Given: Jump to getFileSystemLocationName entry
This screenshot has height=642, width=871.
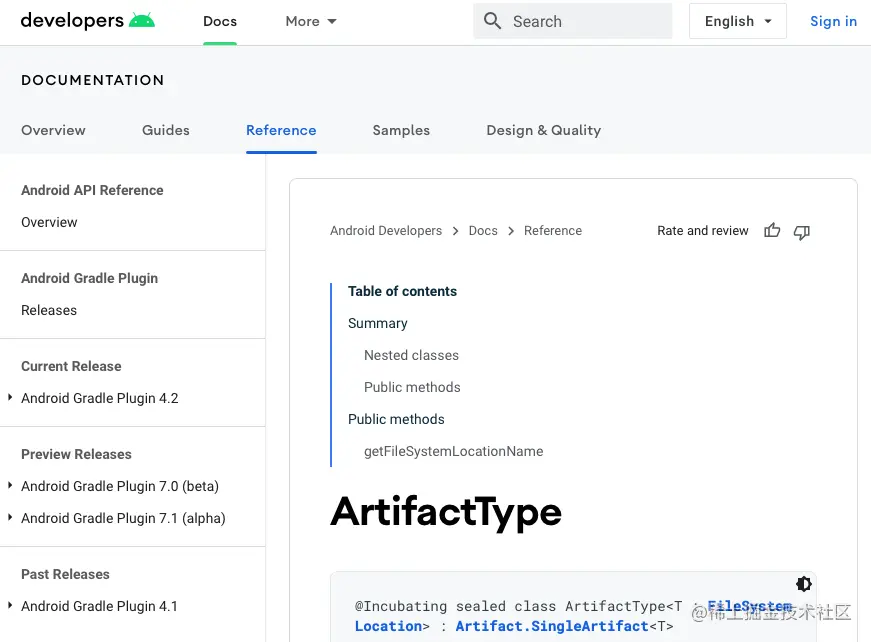Looking at the screenshot, I should (453, 452).
